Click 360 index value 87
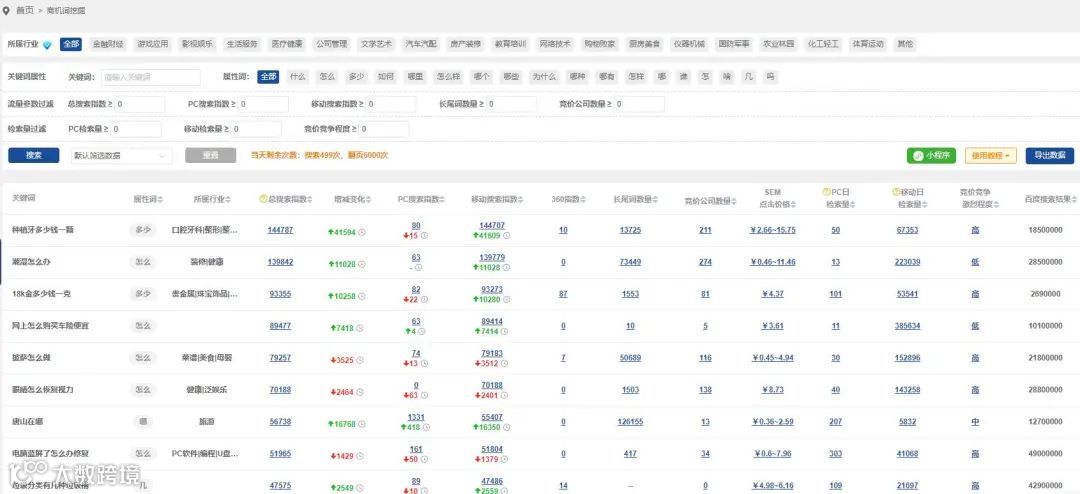1080x494 pixels. point(563,294)
